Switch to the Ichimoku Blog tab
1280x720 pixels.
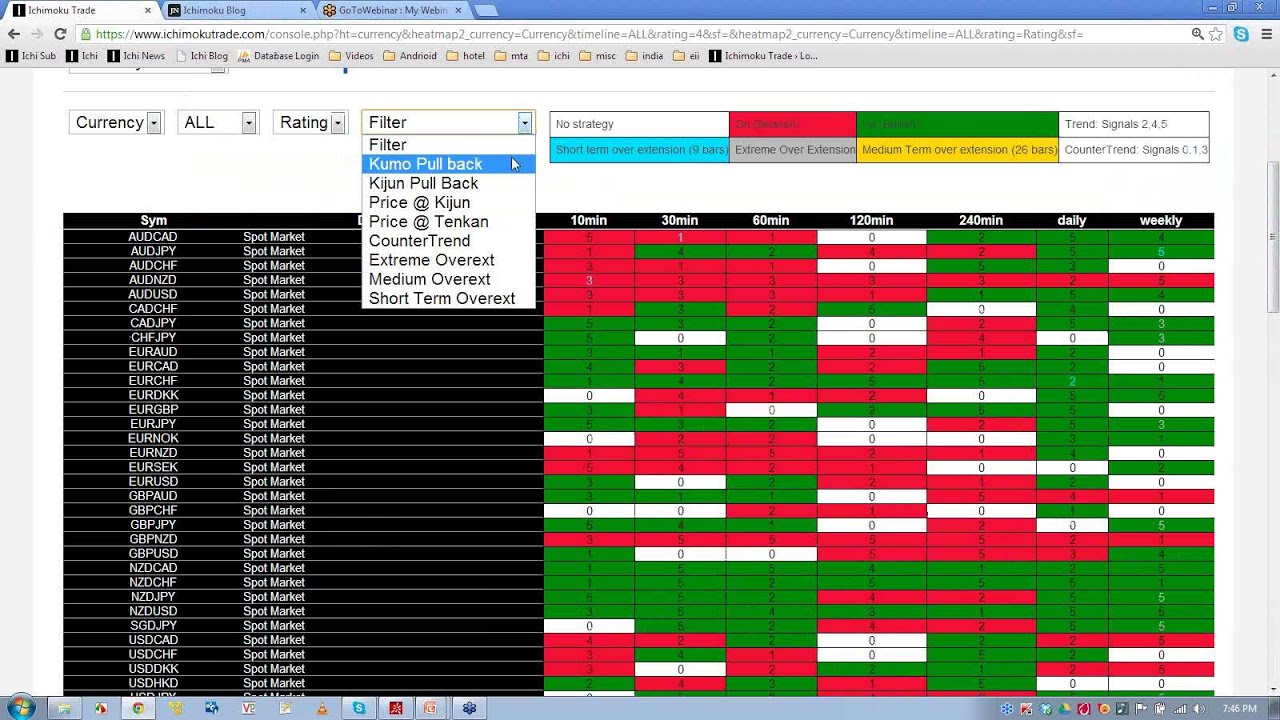pyautogui.click(x=238, y=10)
